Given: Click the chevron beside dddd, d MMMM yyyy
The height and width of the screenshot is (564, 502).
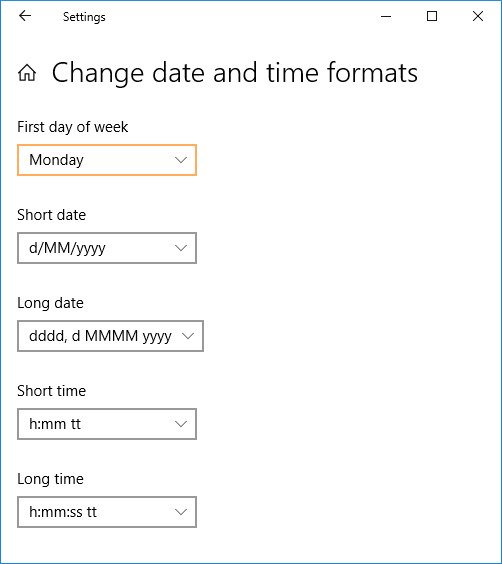Looking at the screenshot, I should point(188,336).
